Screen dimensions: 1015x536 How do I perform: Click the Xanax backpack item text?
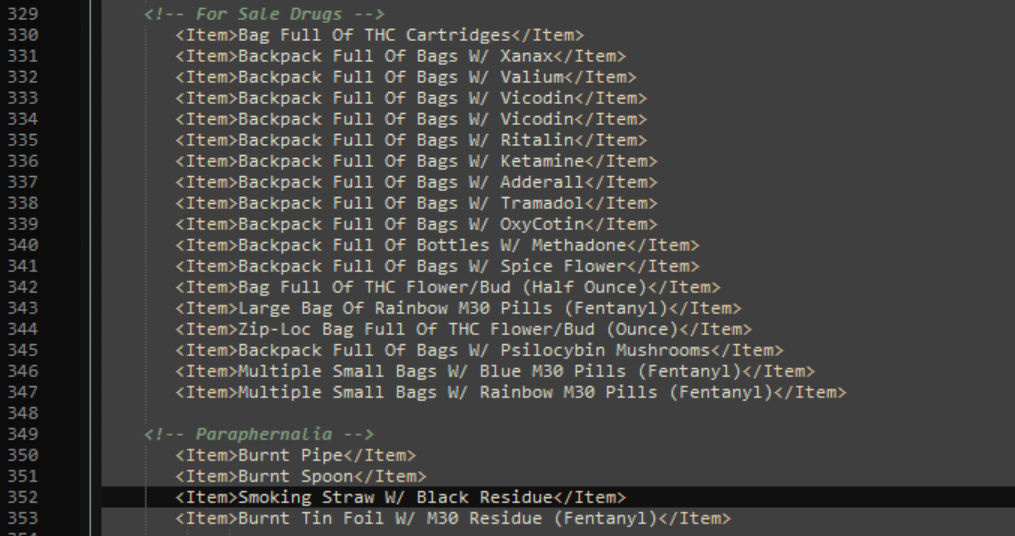coord(400,56)
